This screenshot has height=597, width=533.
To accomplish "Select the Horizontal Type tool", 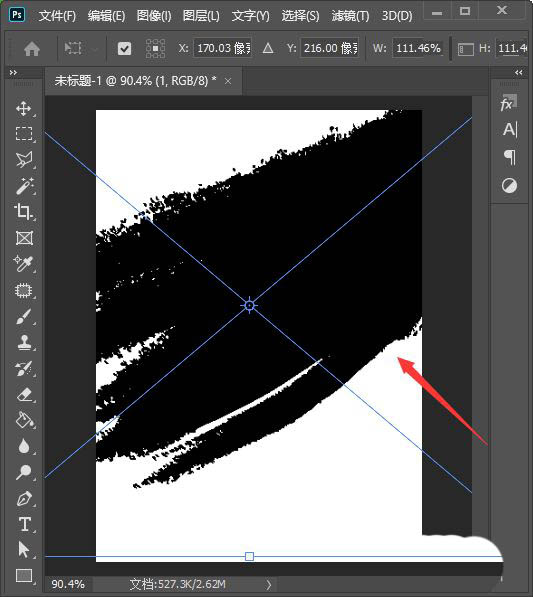I will [x=24, y=524].
